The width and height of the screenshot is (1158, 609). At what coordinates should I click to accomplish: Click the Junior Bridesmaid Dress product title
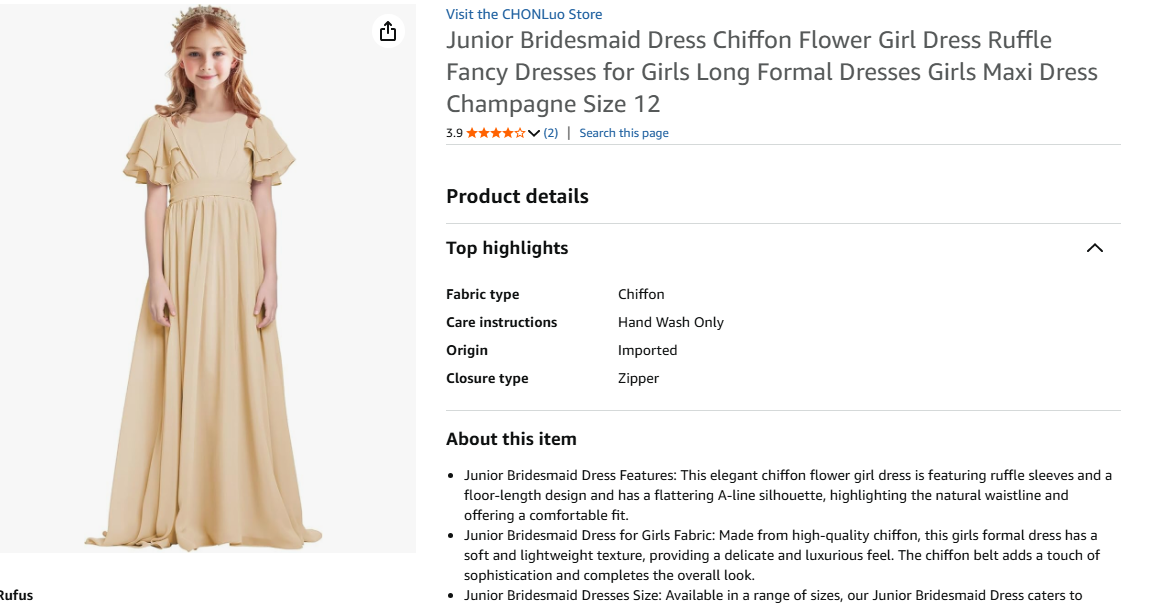[x=771, y=72]
